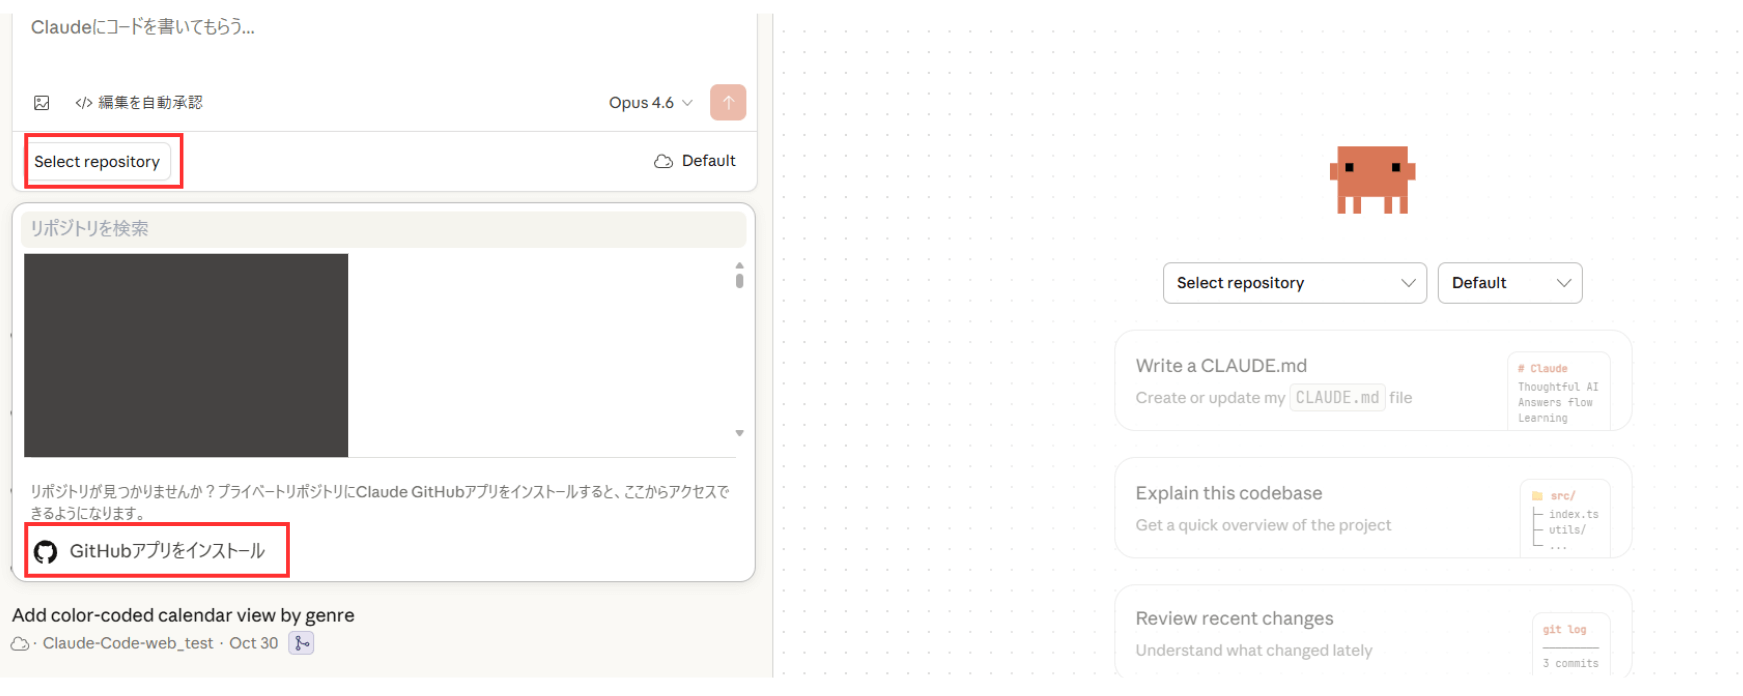Image resolution: width=1743 pixels, height=696 pixels.
Task: Click the image attachment icon
Action: [42, 103]
